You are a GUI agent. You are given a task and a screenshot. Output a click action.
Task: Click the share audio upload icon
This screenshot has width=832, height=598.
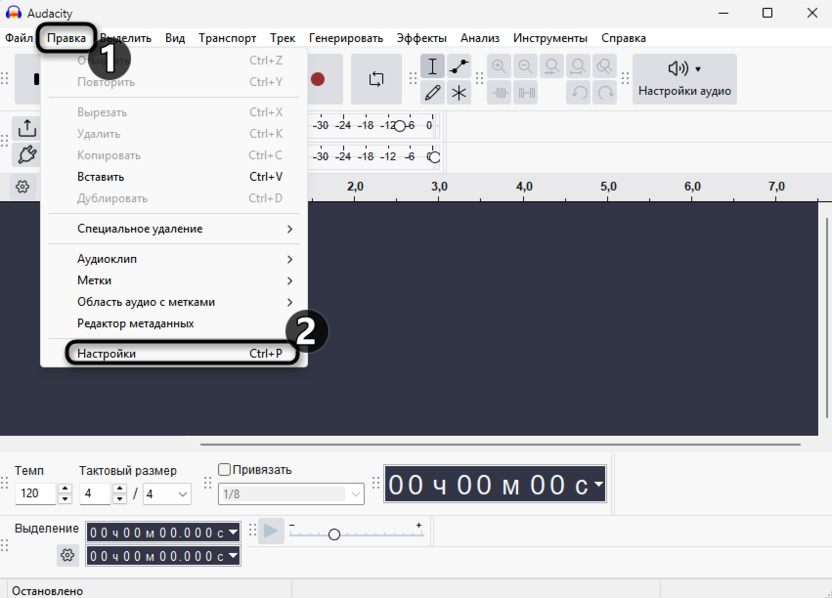tap(27, 128)
